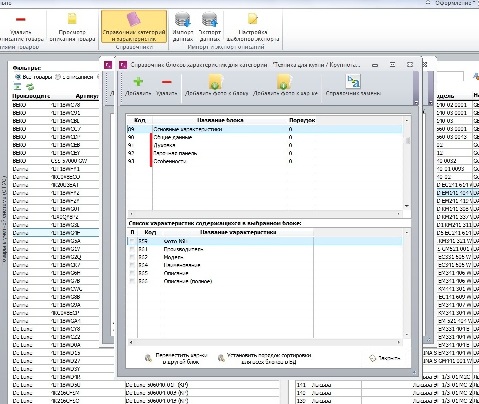Click left arrow of characteristics list horizontal scrollbar
The image size is (479, 404).
click(131, 342)
